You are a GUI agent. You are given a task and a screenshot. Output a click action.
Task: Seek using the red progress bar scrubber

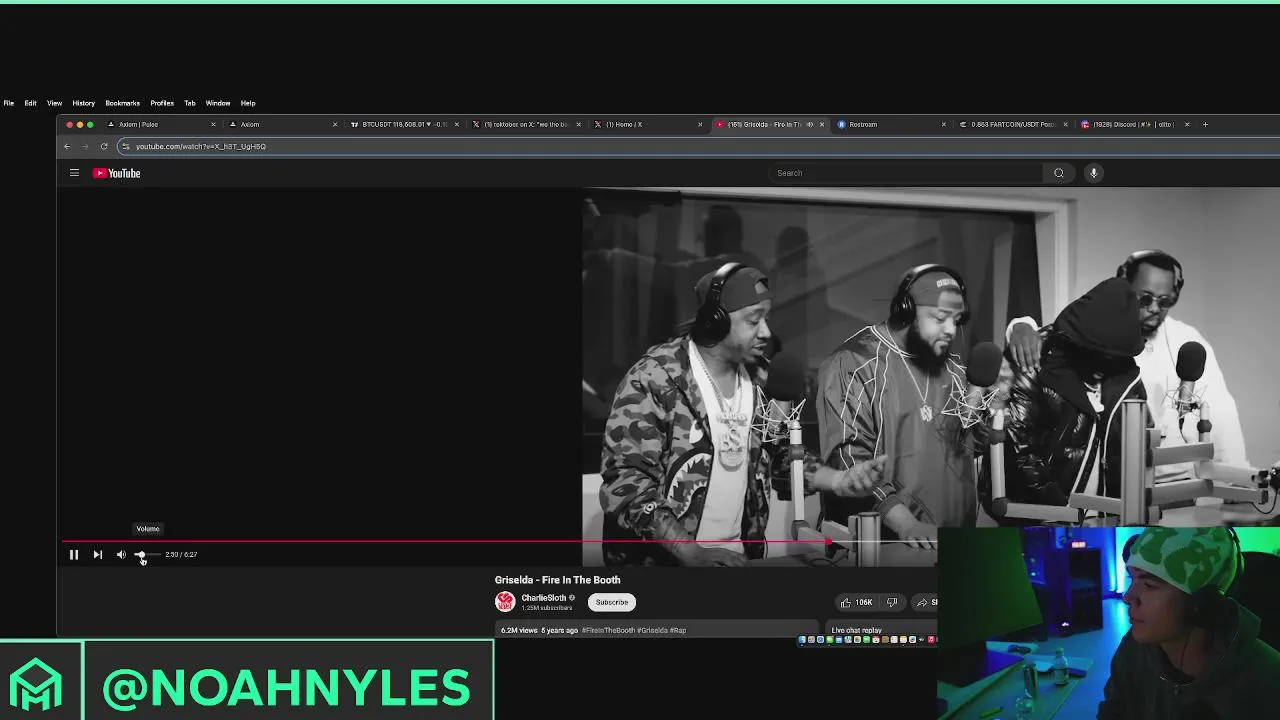(829, 542)
